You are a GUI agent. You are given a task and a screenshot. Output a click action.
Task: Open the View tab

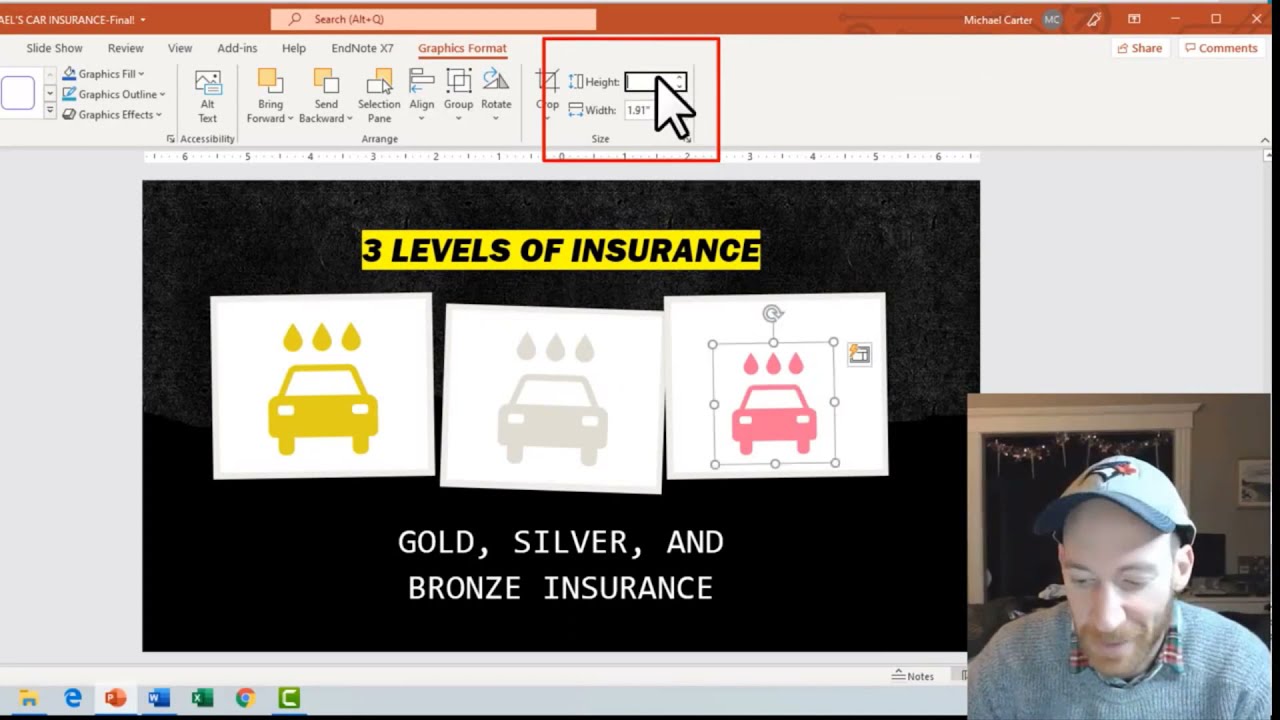tap(180, 48)
